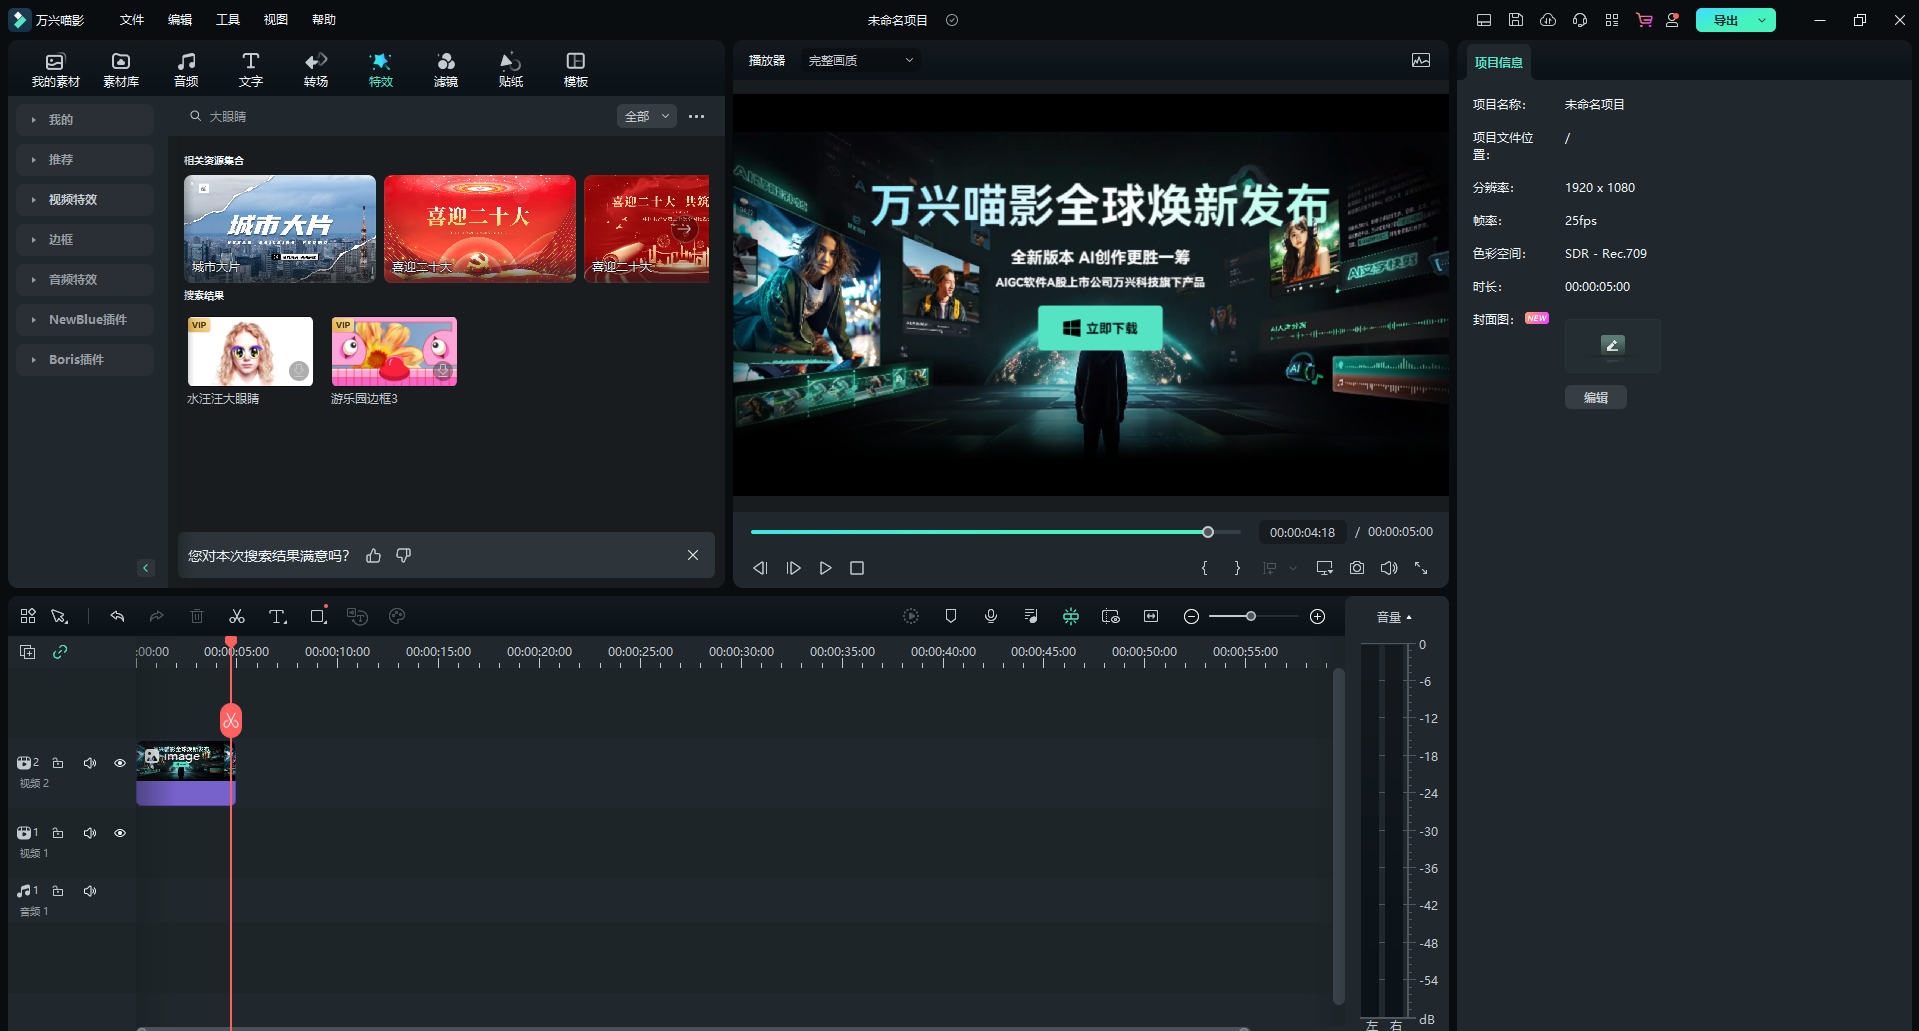Select the split scissors tool in toolbar
The width and height of the screenshot is (1919, 1031).
point(237,617)
